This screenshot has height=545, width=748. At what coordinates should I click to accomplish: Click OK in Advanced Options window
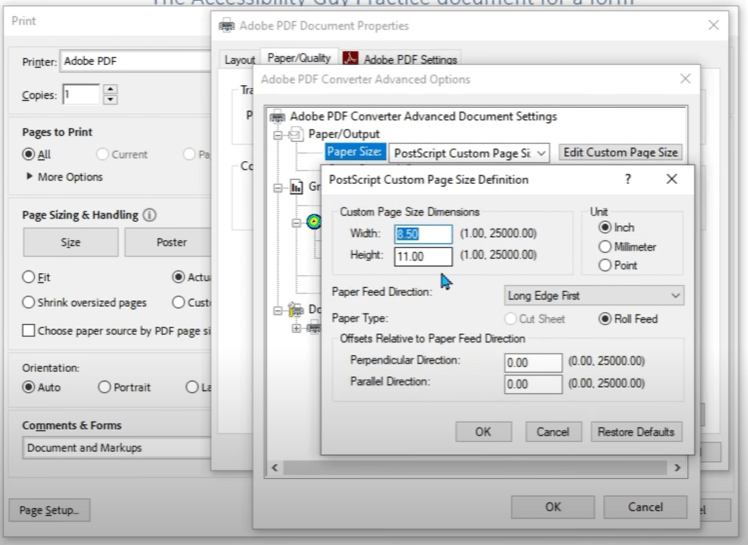click(x=553, y=507)
